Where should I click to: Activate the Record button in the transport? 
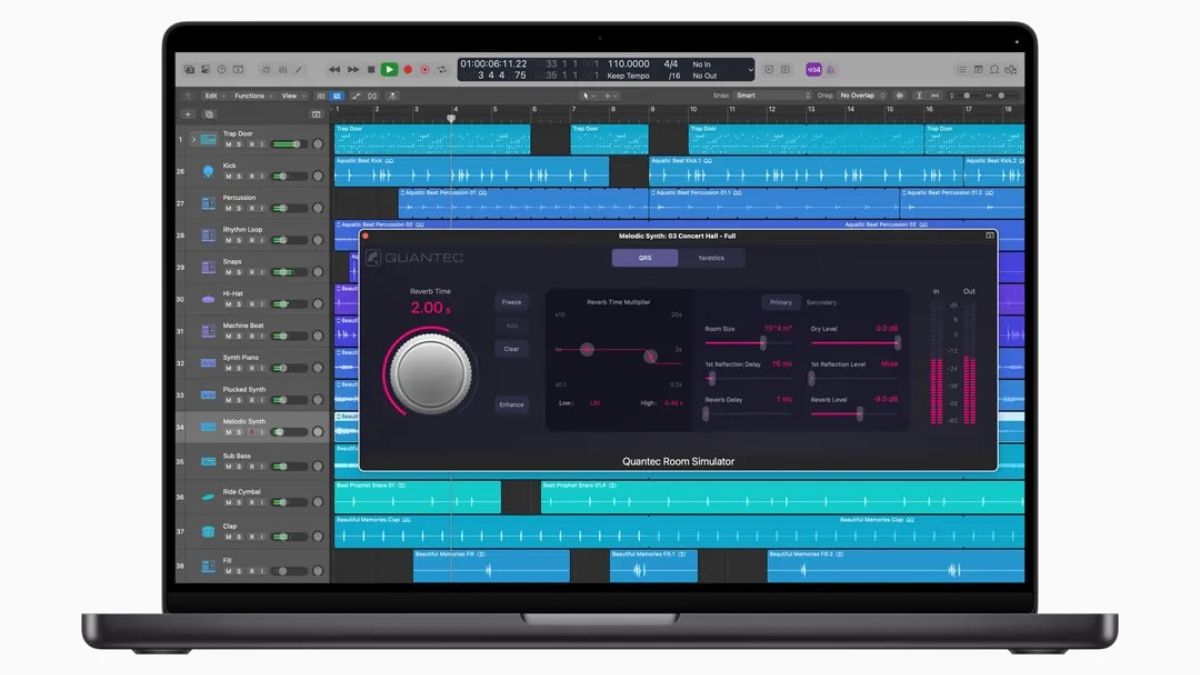[x=408, y=69]
